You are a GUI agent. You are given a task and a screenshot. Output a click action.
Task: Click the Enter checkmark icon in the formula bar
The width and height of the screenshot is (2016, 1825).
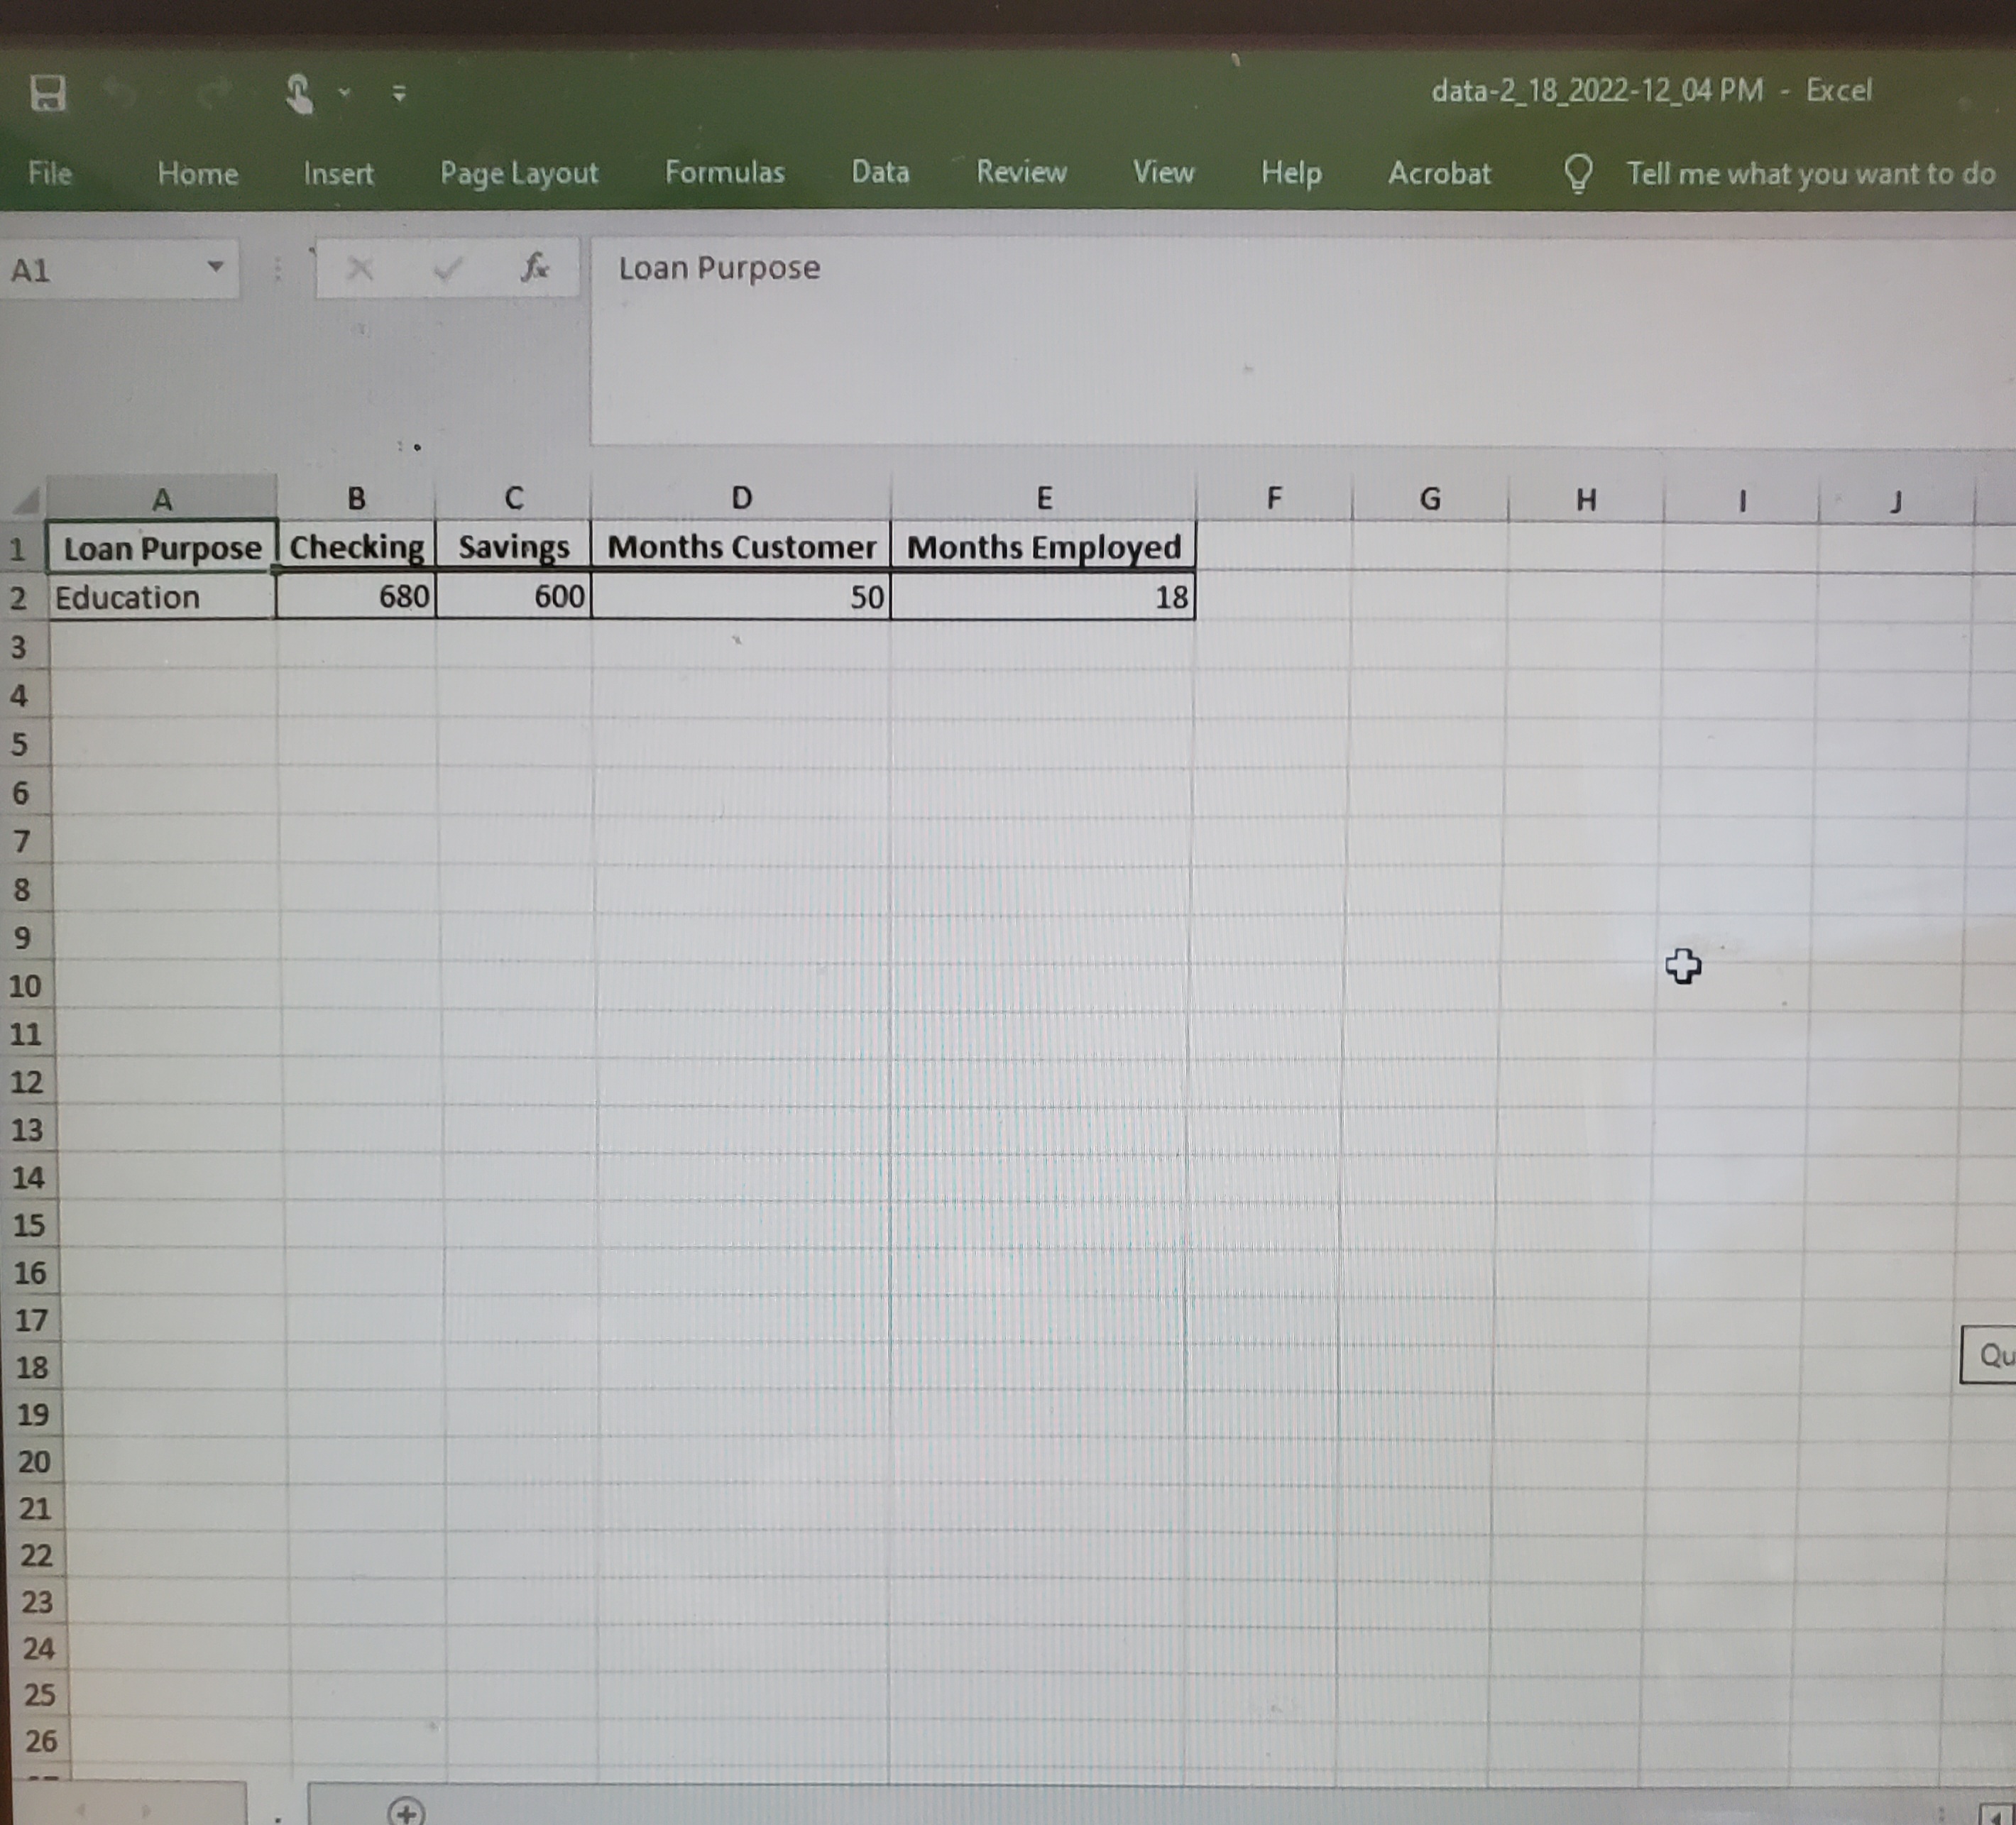tap(447, 268)
